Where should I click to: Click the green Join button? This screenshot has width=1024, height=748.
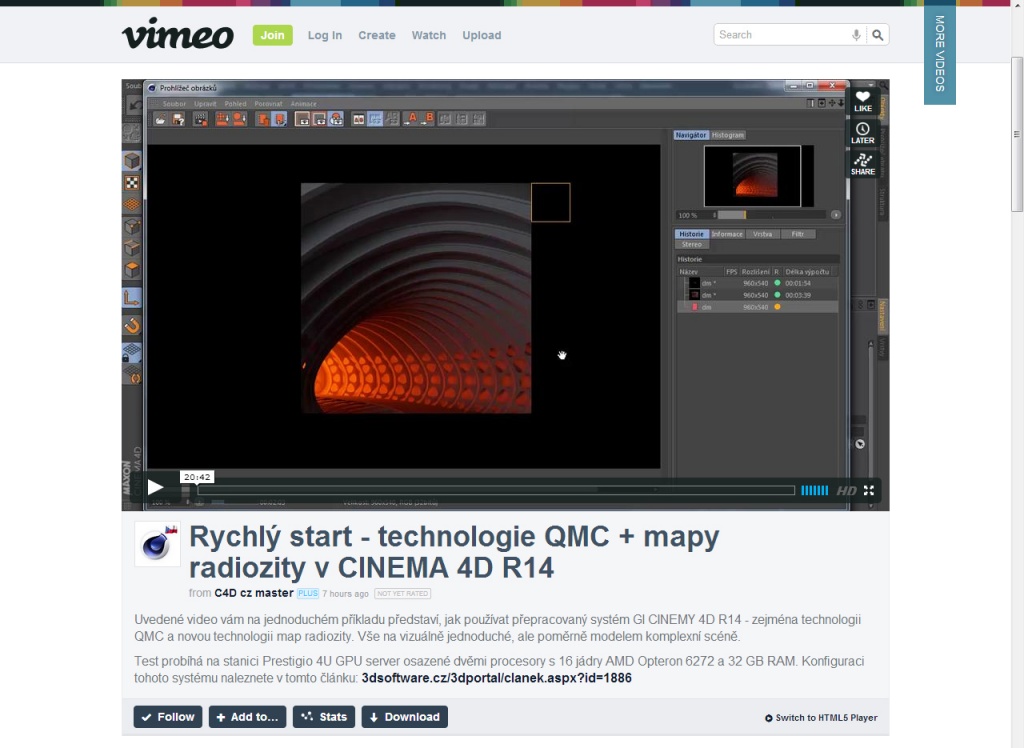tap(272, 35)
